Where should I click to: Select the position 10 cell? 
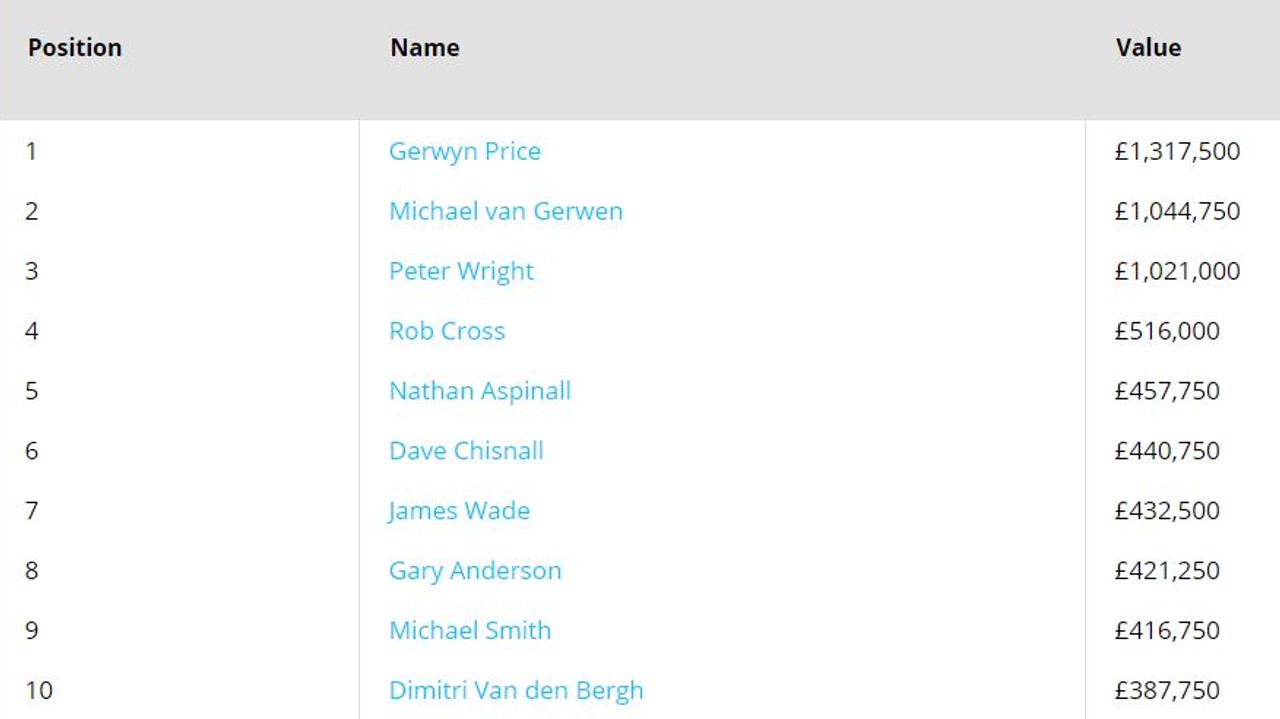(39, 691)
